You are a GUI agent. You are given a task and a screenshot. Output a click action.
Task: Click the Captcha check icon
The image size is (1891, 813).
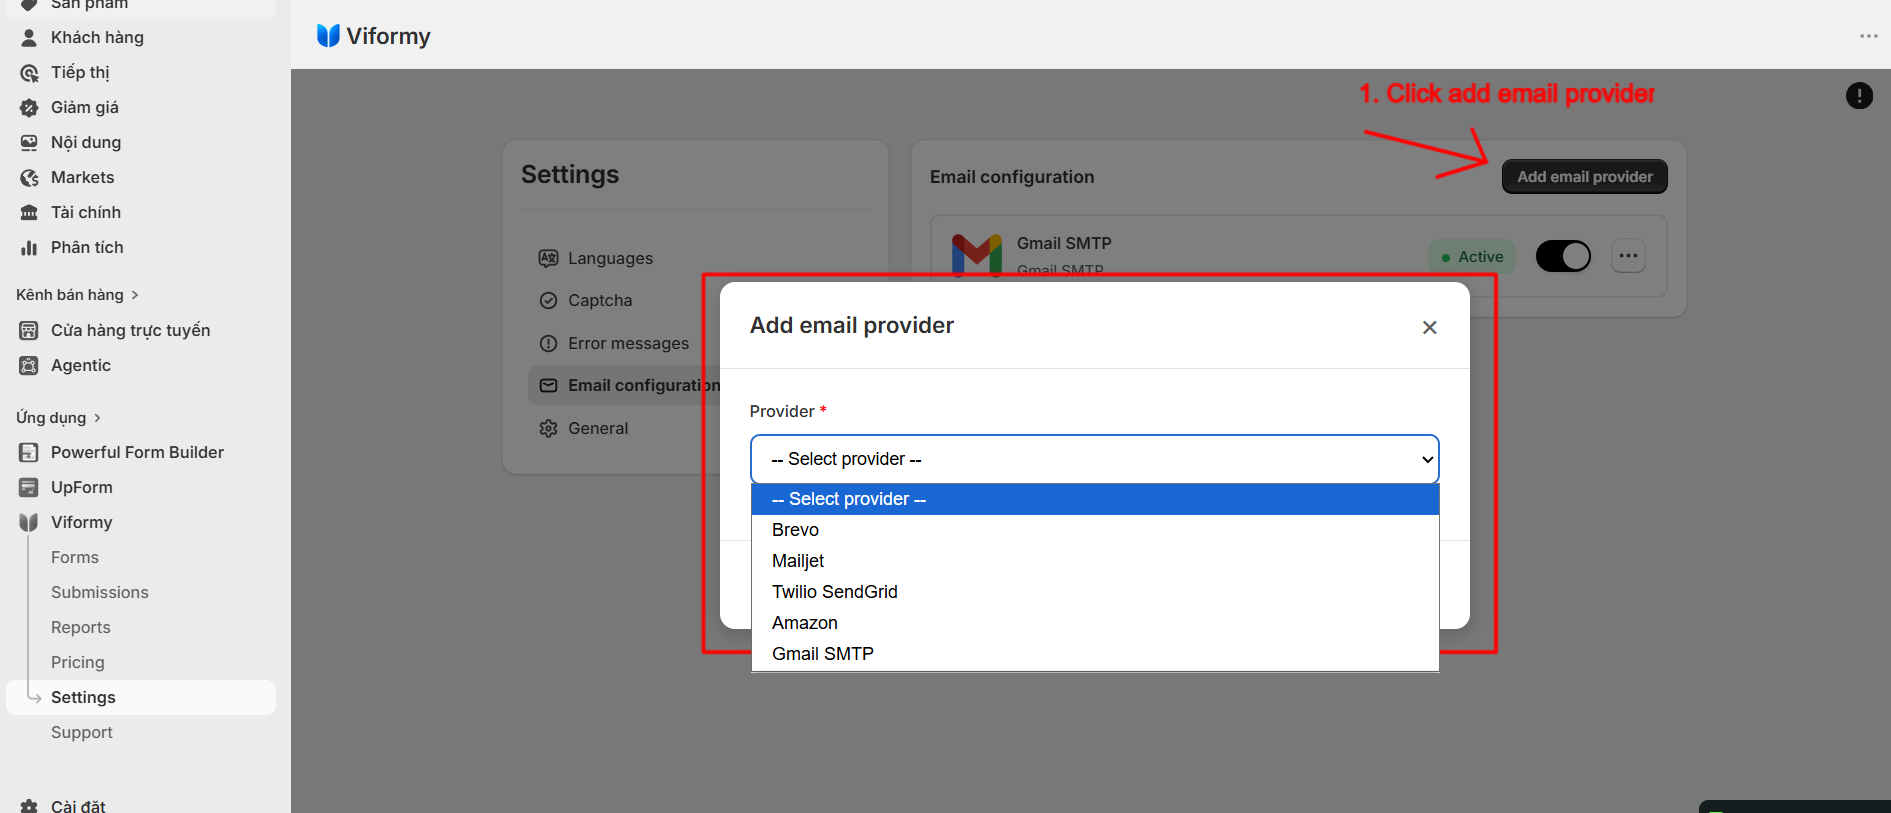click(548, 300)
